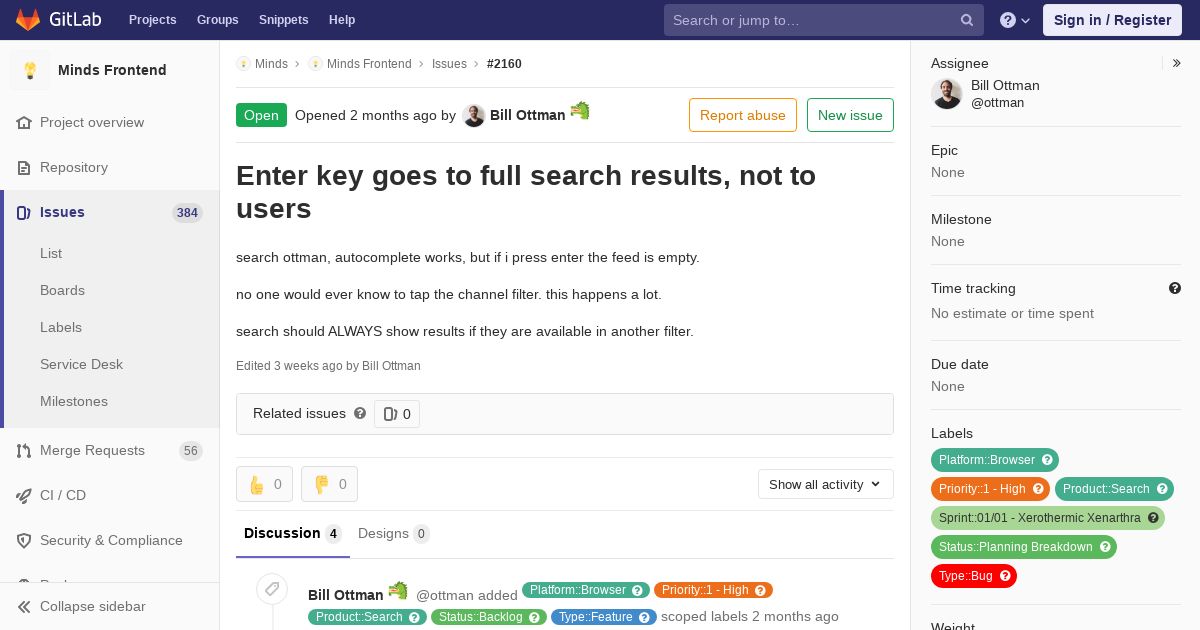Click the Platform::Browser sidebar label
The image size is (1200, 630).
(995, 460)
